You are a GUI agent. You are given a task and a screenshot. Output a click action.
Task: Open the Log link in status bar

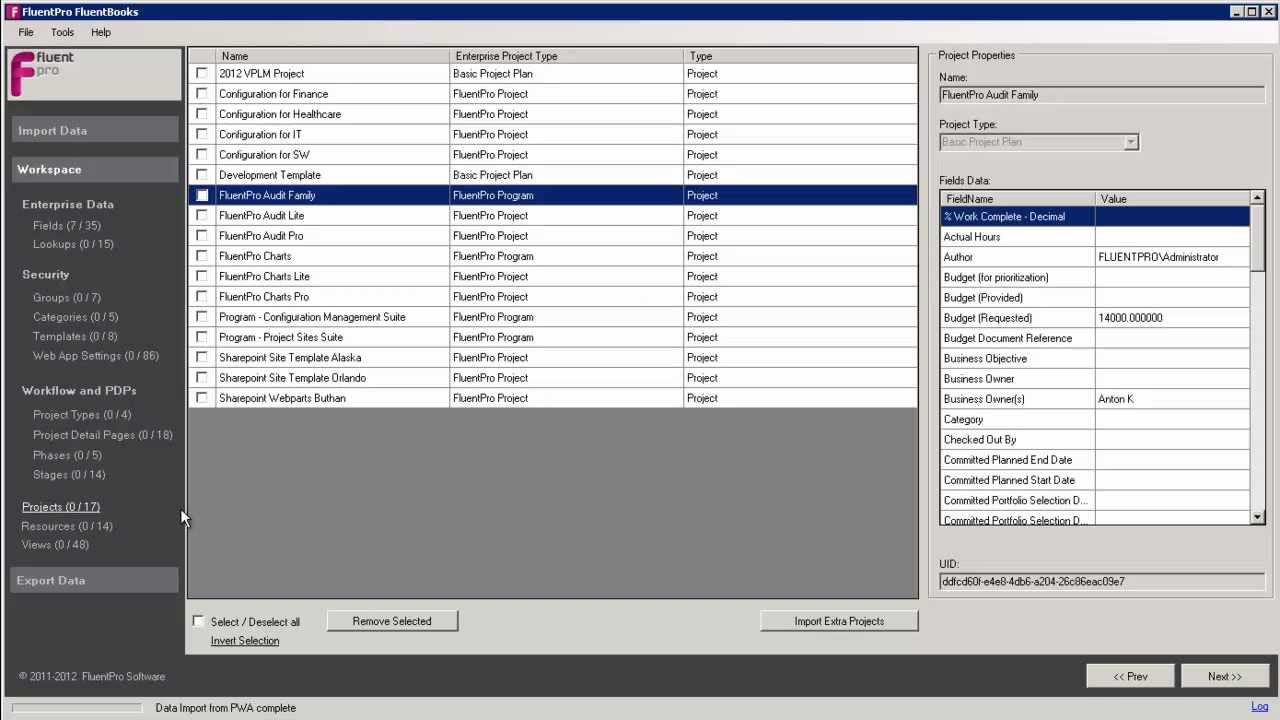point(1259,707)
